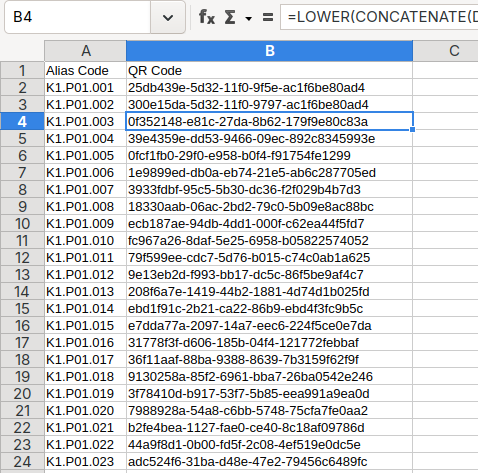This screenshot has width=478, height=473.
Task: Click the Sum sigma icon
Action: (x=230, y=17)
